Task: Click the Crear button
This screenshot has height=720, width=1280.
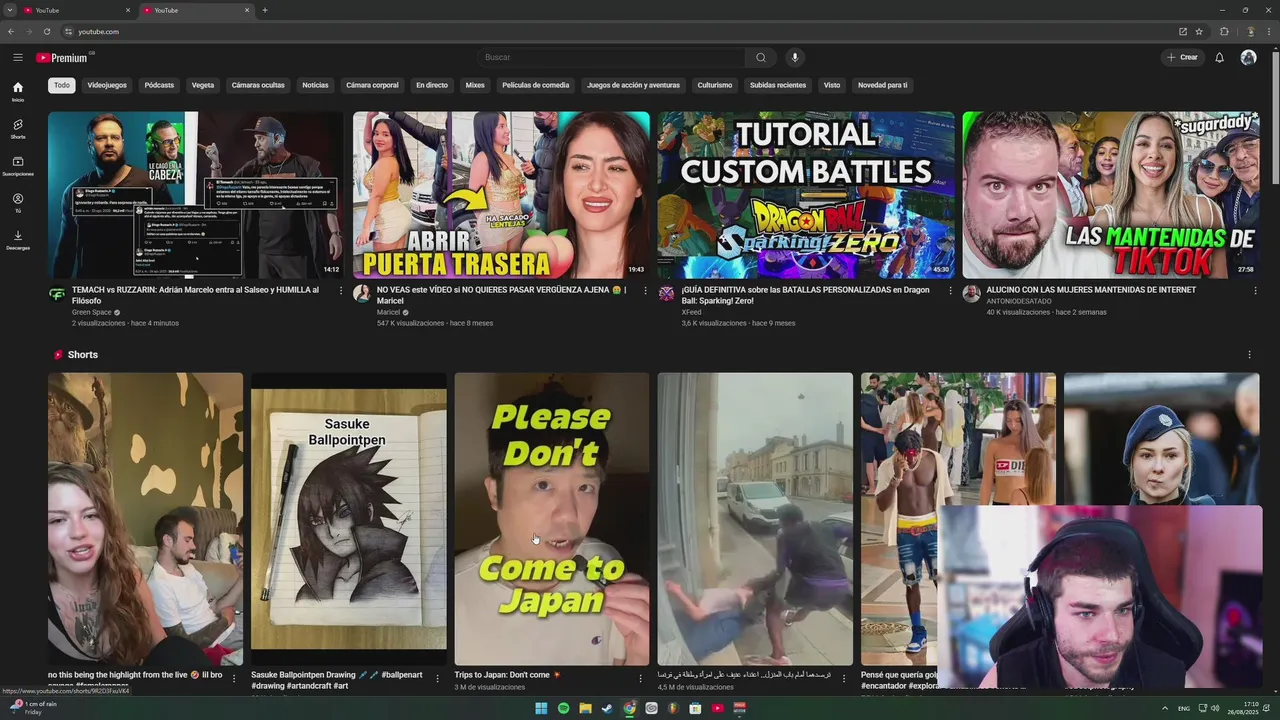Action: click(1182, 57)
